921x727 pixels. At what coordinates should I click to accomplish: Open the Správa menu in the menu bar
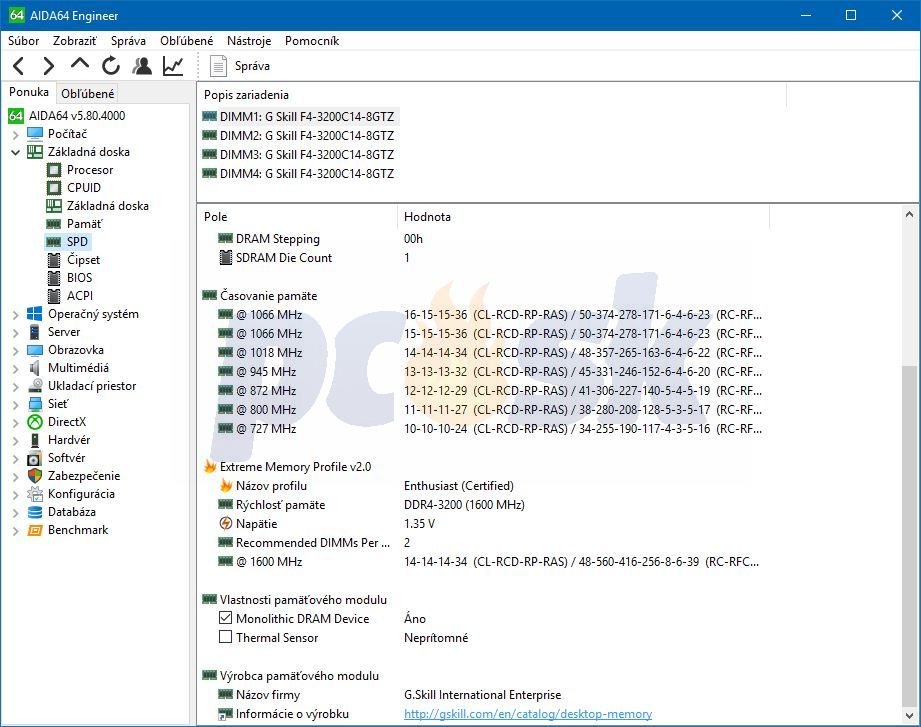point(128,41)
